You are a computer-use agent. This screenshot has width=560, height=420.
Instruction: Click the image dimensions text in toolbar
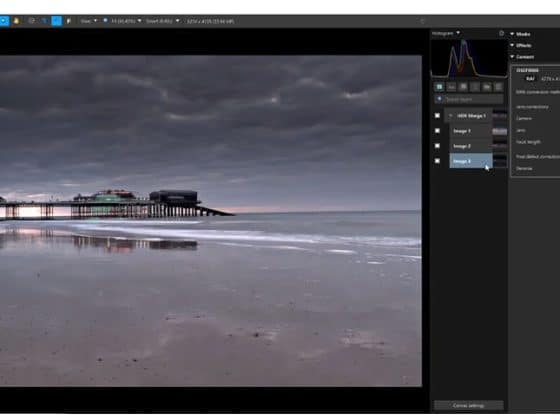tap(210, 21)
